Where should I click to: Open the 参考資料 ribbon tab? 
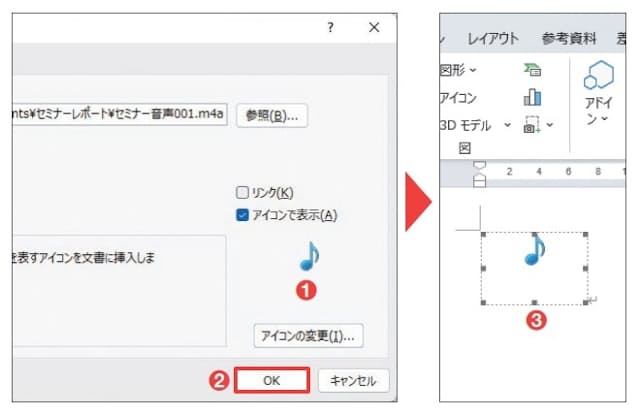click(x=569, y=38)
